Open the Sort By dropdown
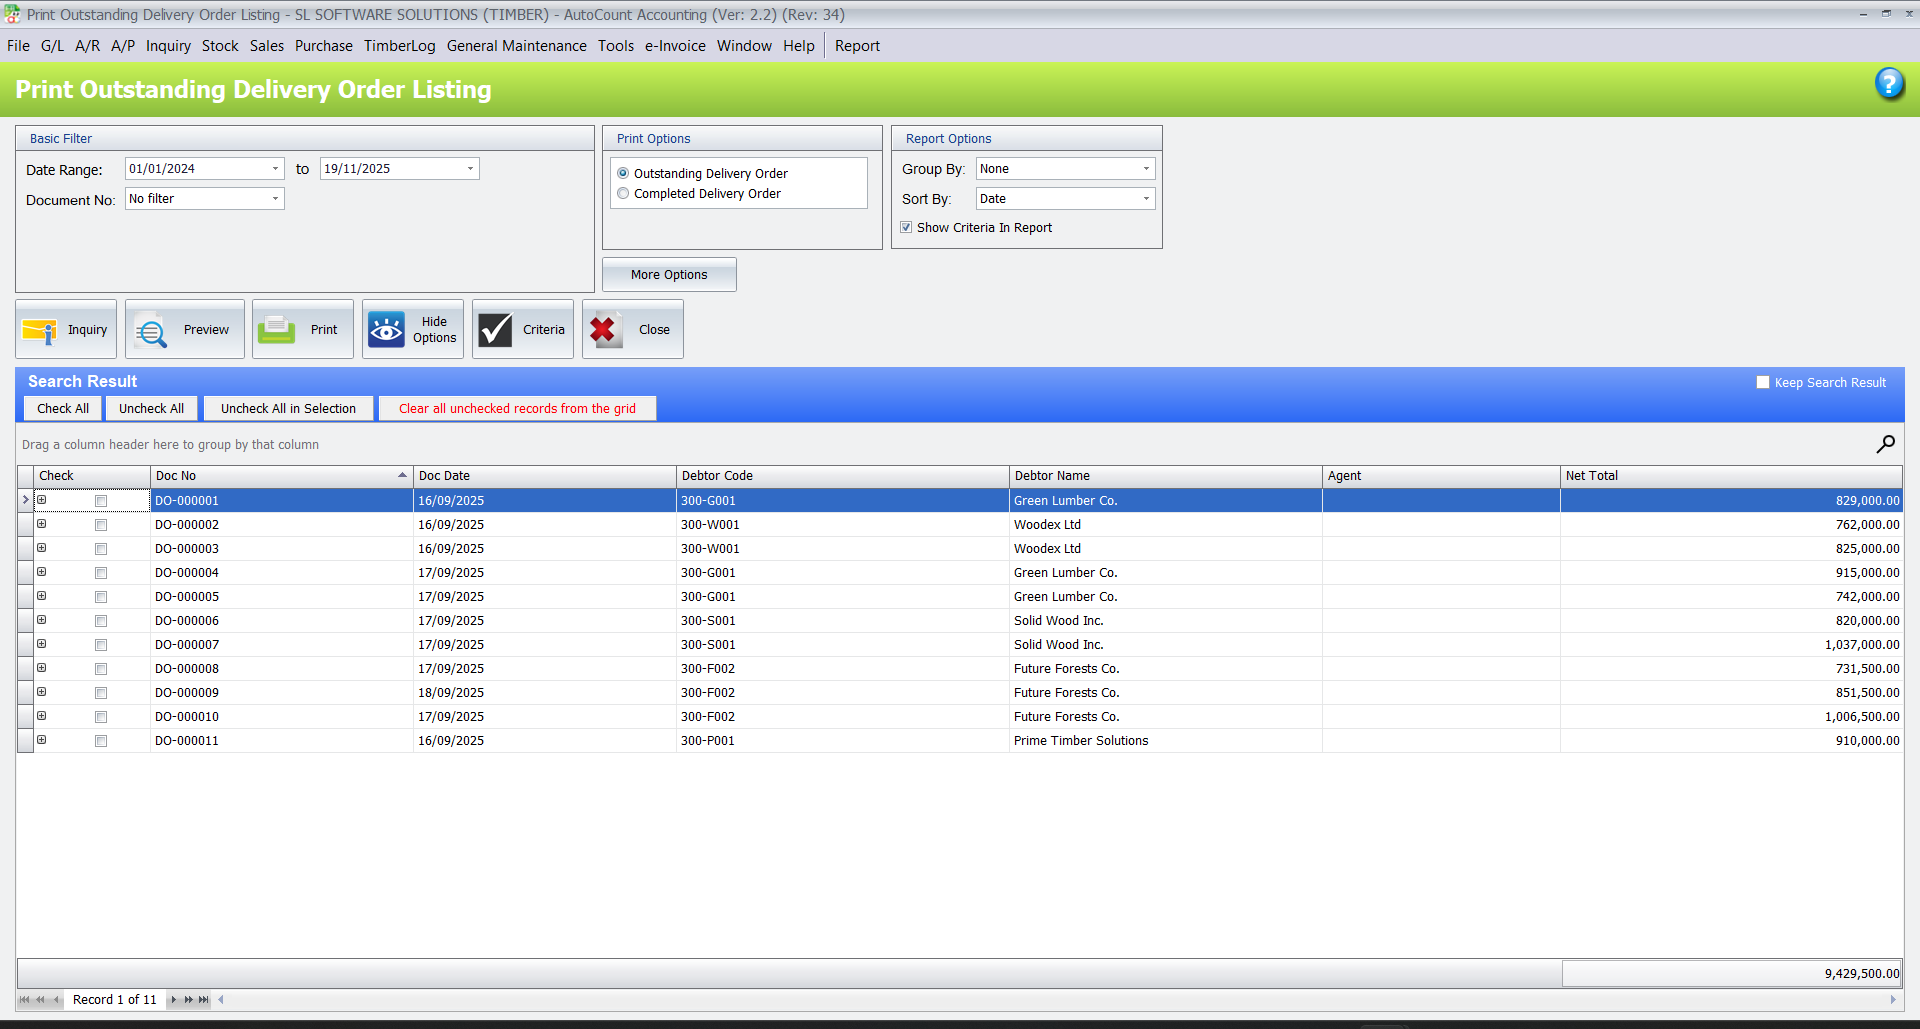Viewport: 1920px width, 1029px height. [x=1147, y=198]
